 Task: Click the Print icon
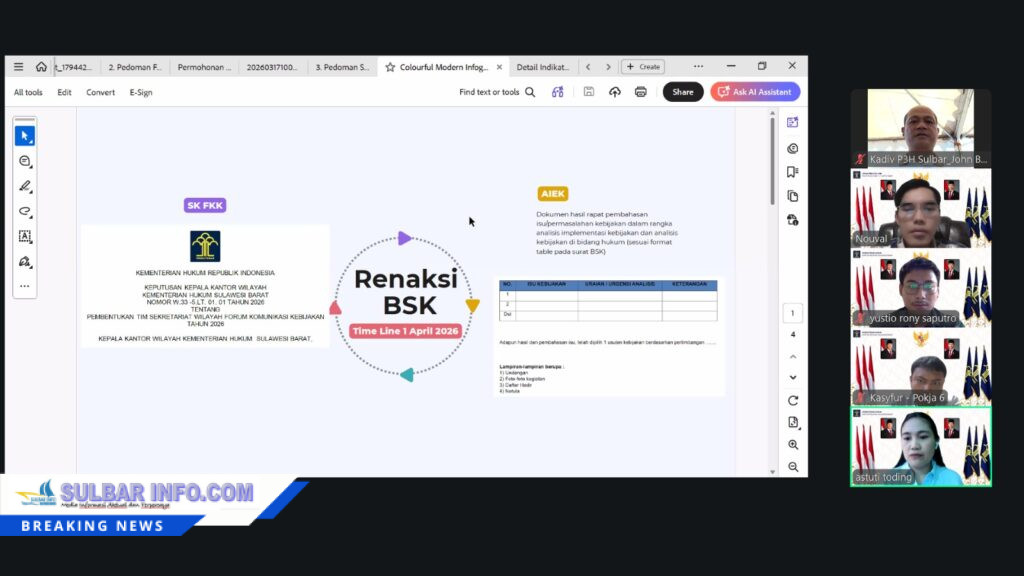tap(641, 92)
